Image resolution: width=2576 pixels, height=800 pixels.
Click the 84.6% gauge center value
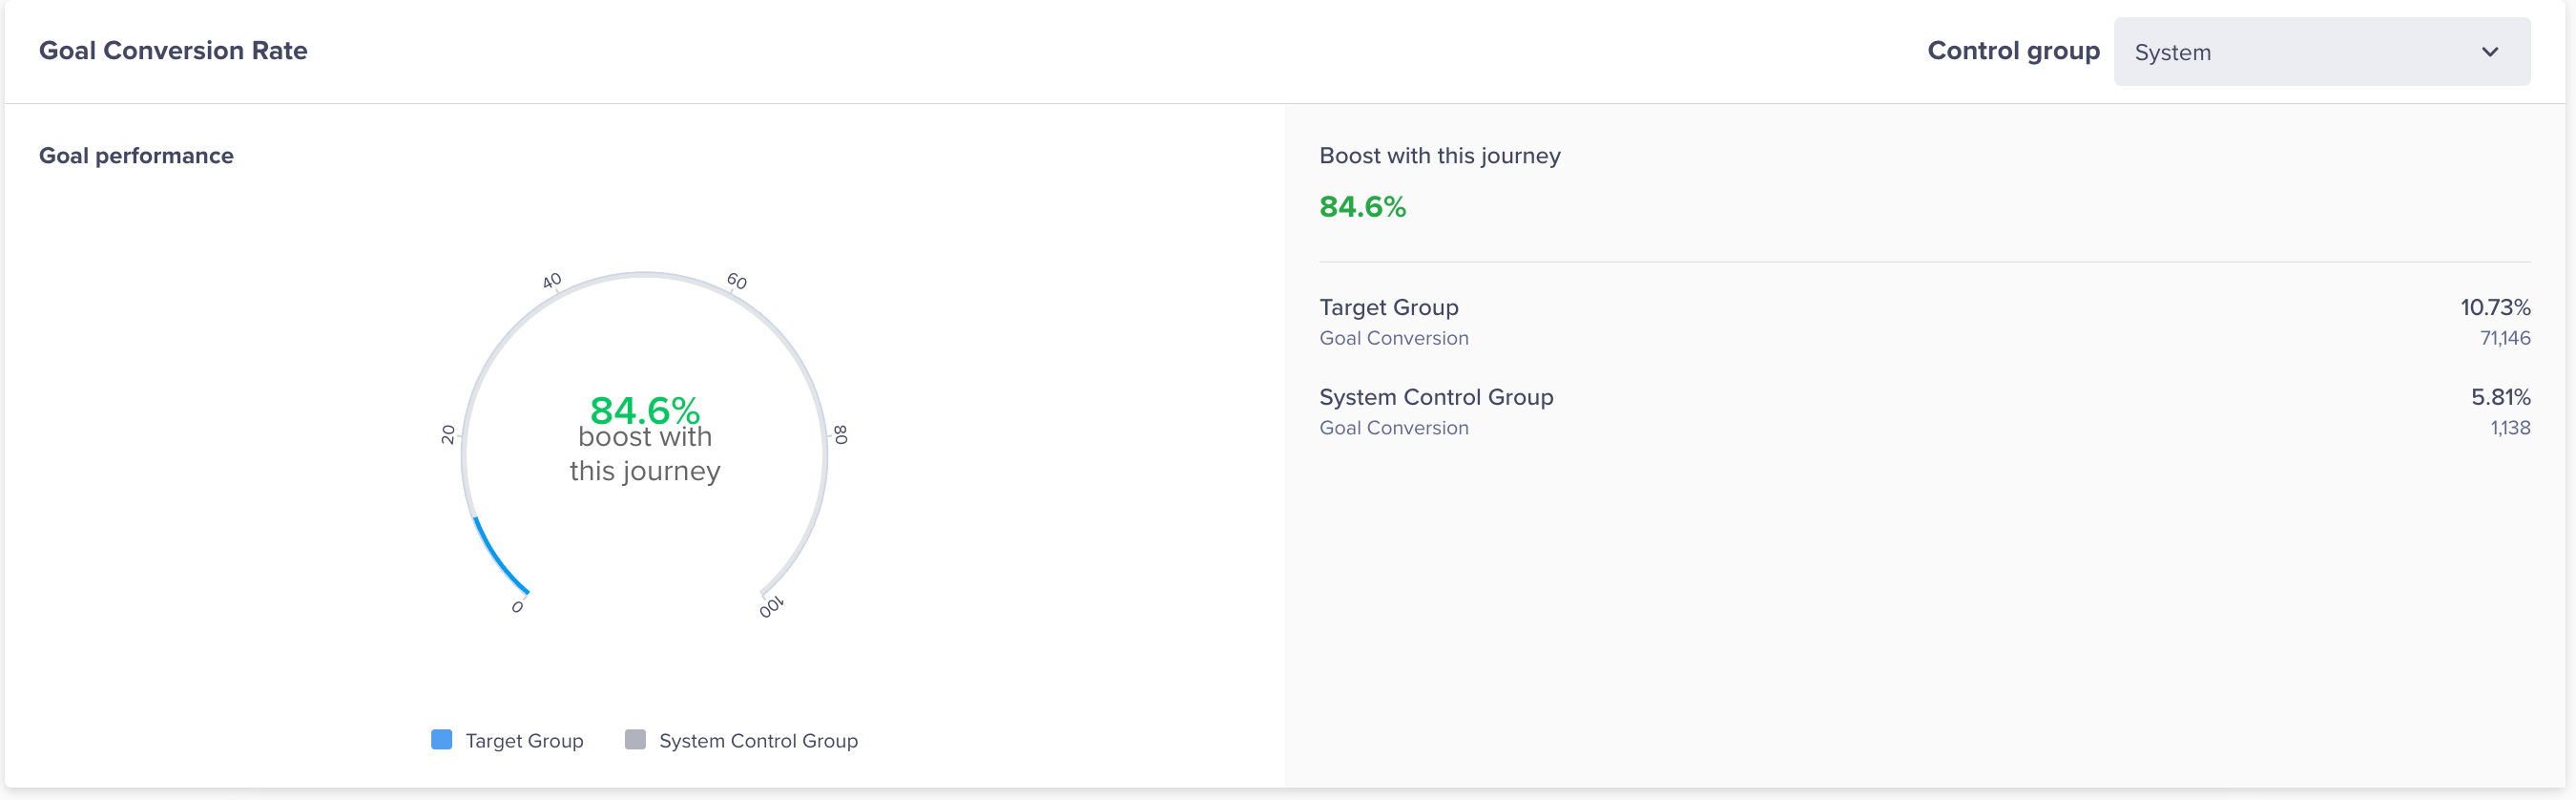[x=644, y=410]
